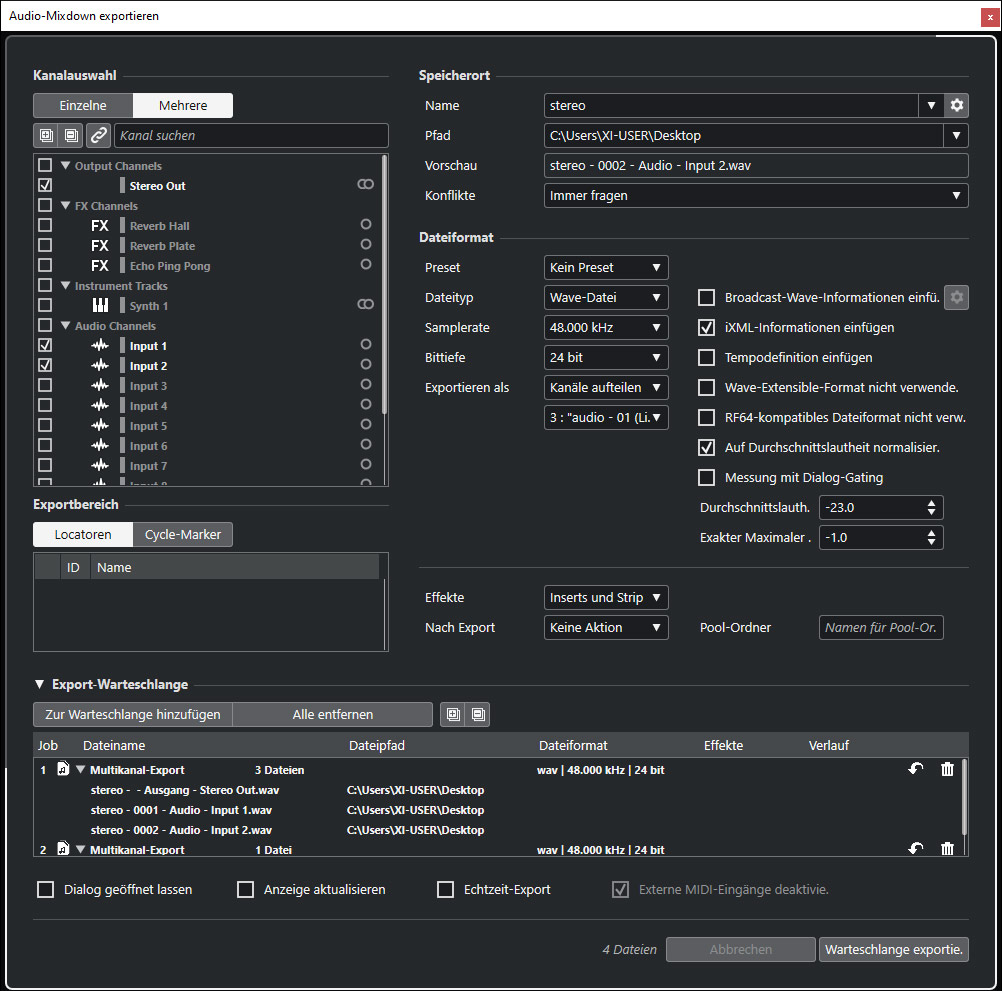Delete job 1 with trash icon
This screenshot has width=1002, height=991.
click(947, 769)
